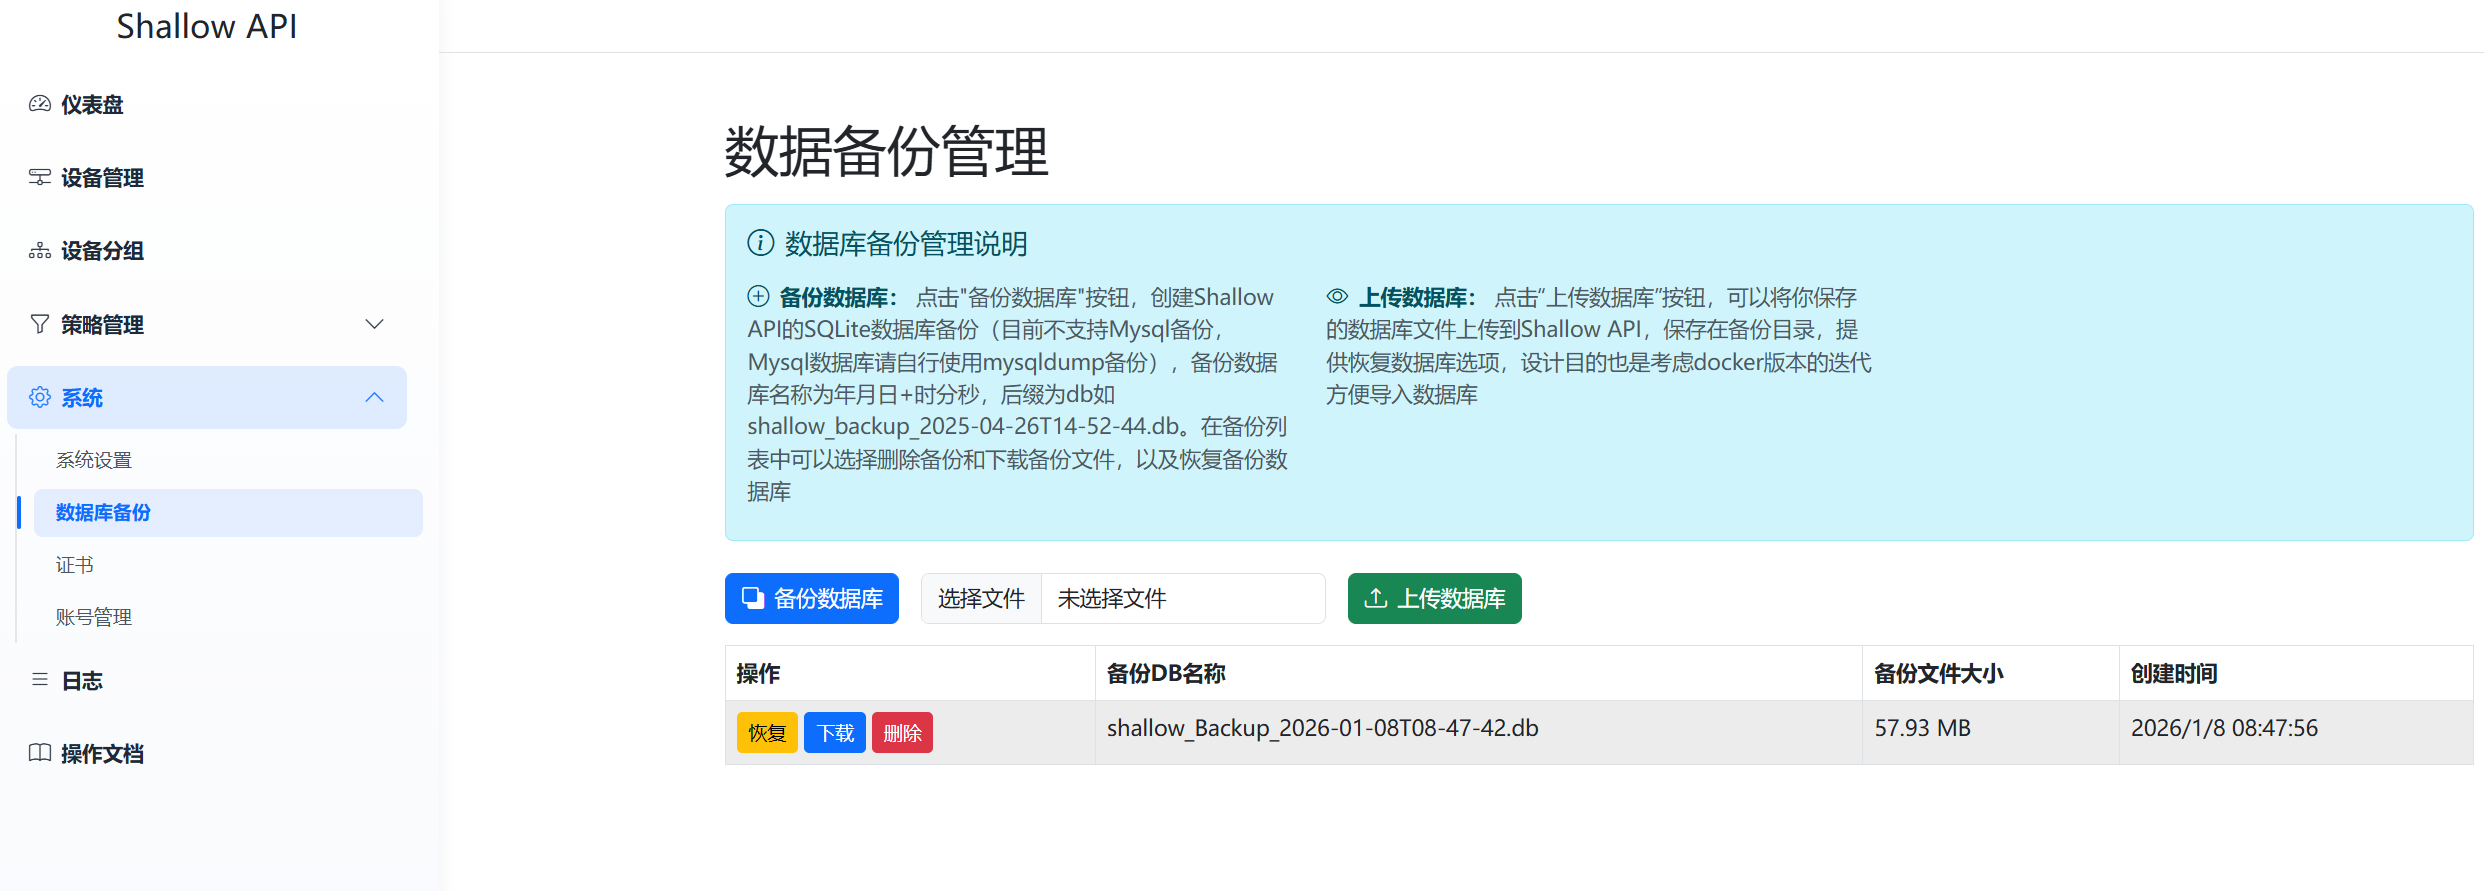2484x891 pixels.
Task: Click the info icon in the notice header
Action: click(x=760, y=243)
